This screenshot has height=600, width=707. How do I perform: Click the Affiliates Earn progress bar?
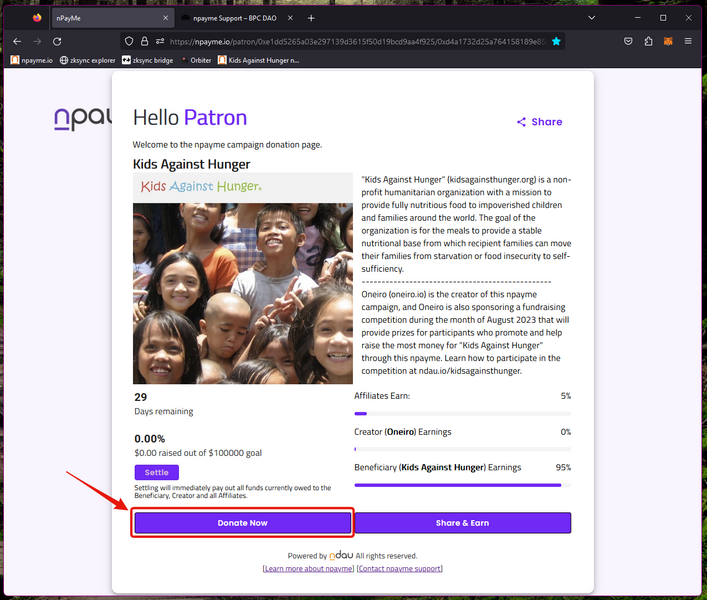tap(463, 413)
